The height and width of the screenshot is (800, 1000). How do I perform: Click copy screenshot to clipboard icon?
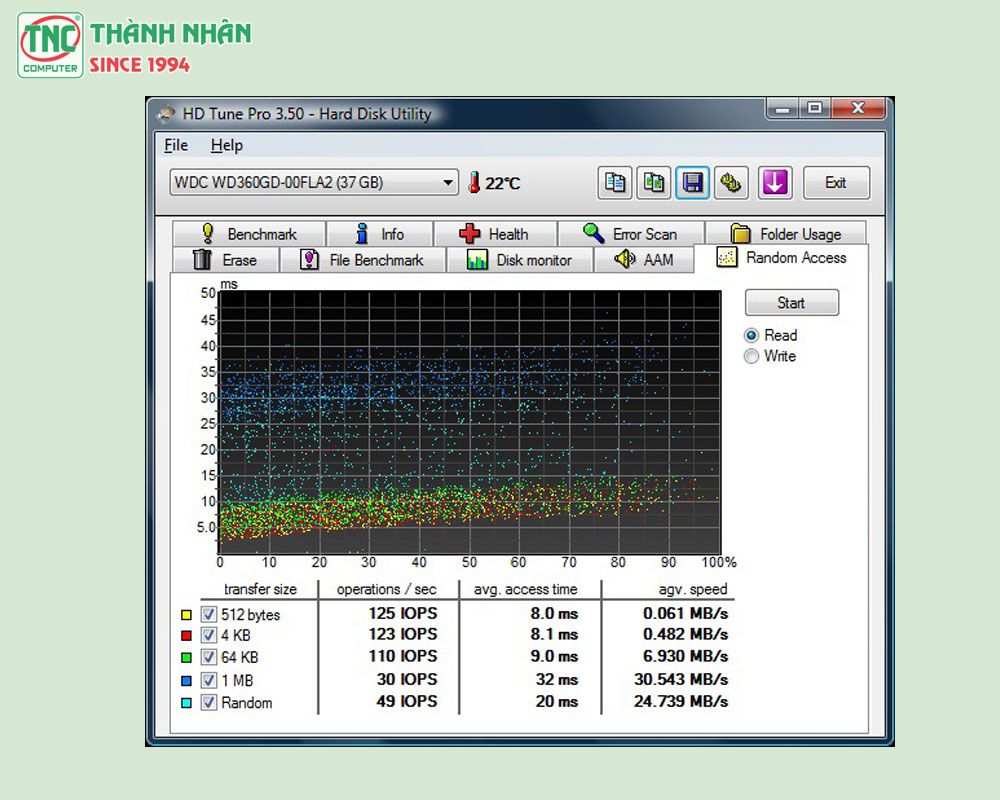(x=654, y=183)
